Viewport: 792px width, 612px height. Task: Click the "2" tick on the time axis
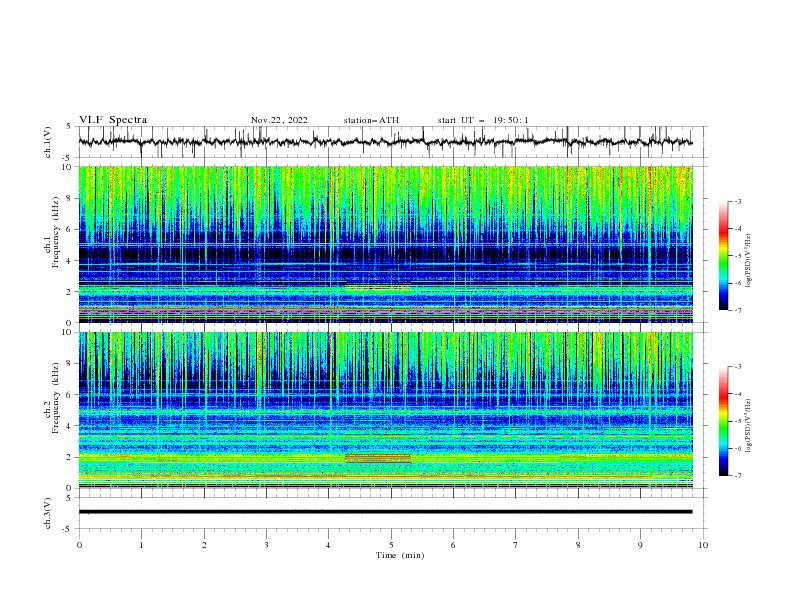click(x=204, y=545)
